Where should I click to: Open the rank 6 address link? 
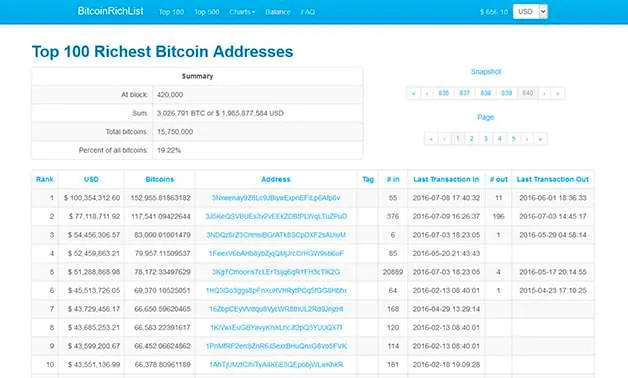(x=276, y=290)
